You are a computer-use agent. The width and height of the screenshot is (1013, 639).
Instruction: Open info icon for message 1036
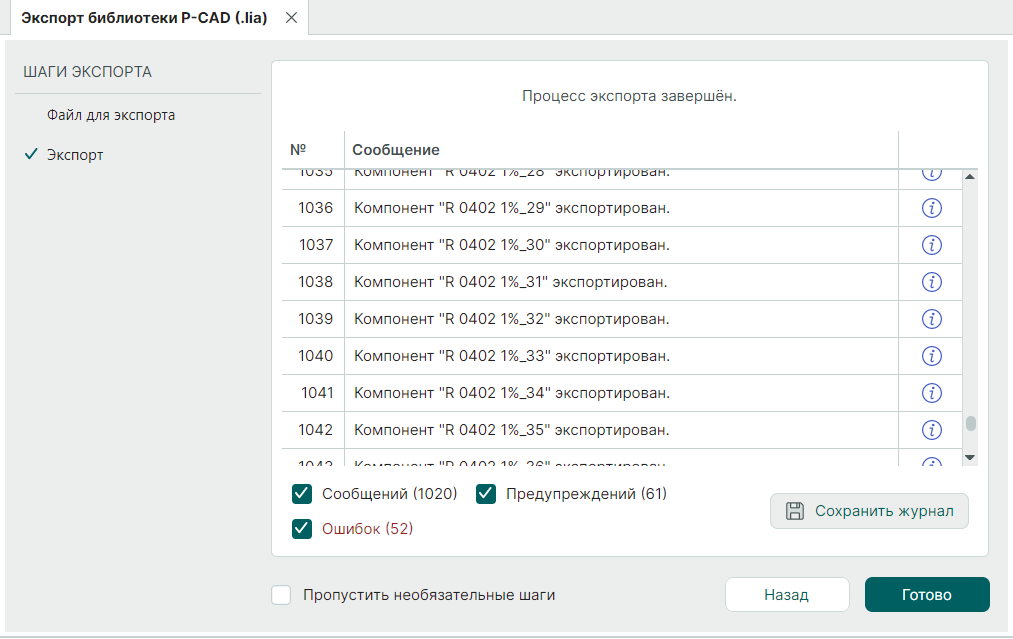[x=931, y=208]
